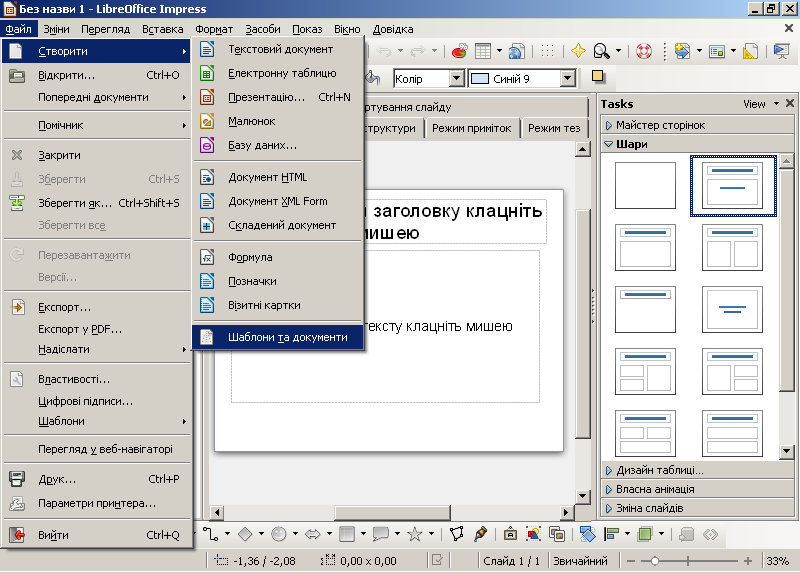Expand Власна анімація panel
Screen dimensions: 800x574
[698, 489]
